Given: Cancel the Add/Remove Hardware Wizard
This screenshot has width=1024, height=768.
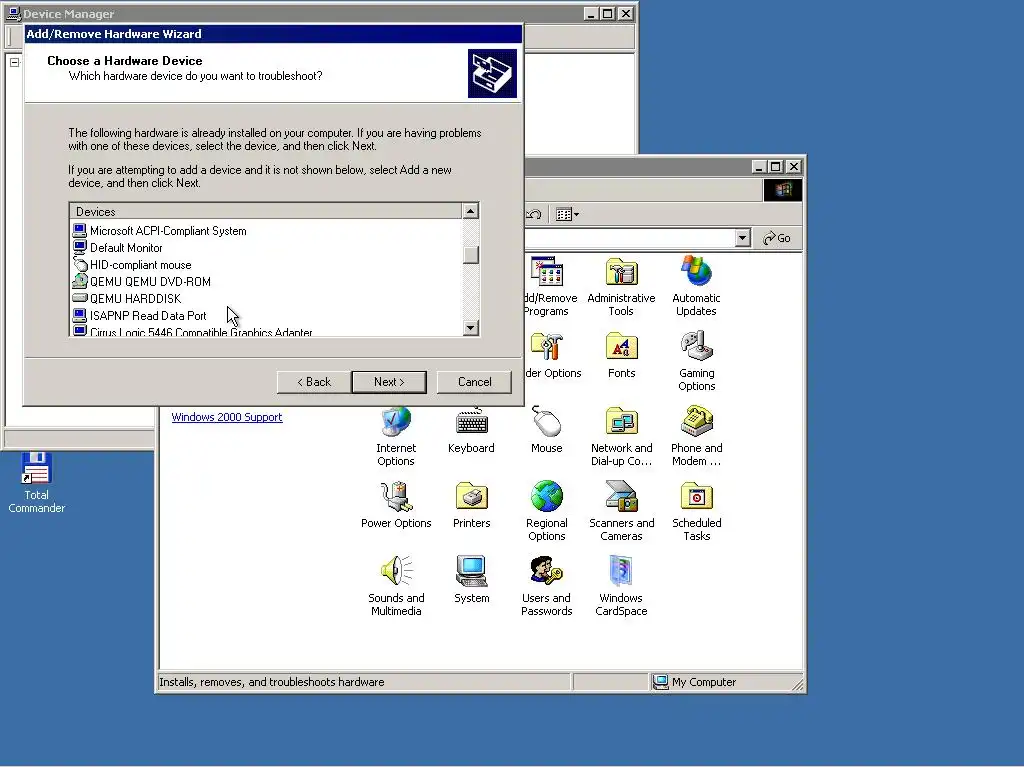Looking at the screenshot, I should (474, 382).
